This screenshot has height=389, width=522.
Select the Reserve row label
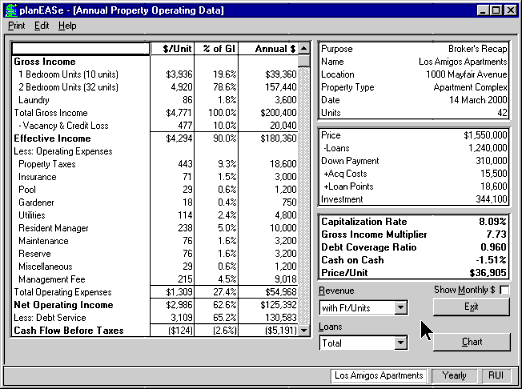[x=35, y=254]
